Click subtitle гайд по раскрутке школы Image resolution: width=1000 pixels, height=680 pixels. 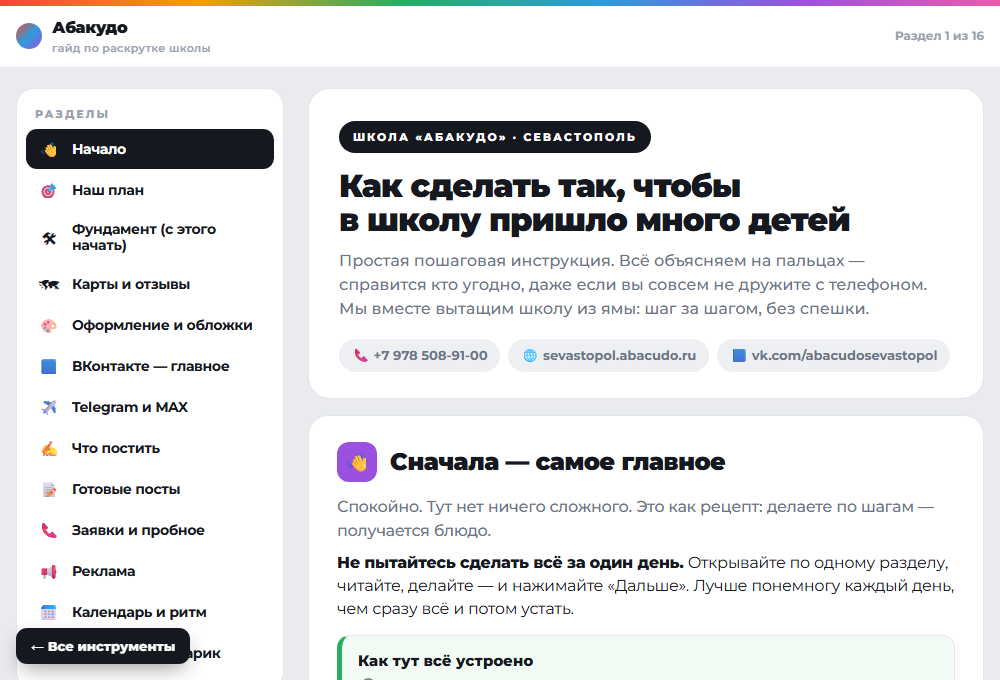click(x=131, y=48)
